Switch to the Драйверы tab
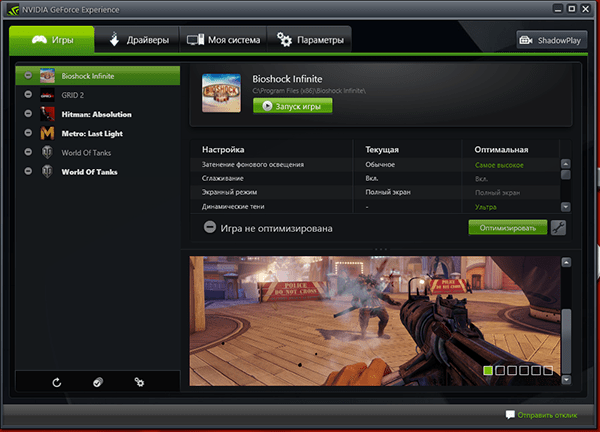The height and width of the screenshot is (432, 600). tap(137, 40)
